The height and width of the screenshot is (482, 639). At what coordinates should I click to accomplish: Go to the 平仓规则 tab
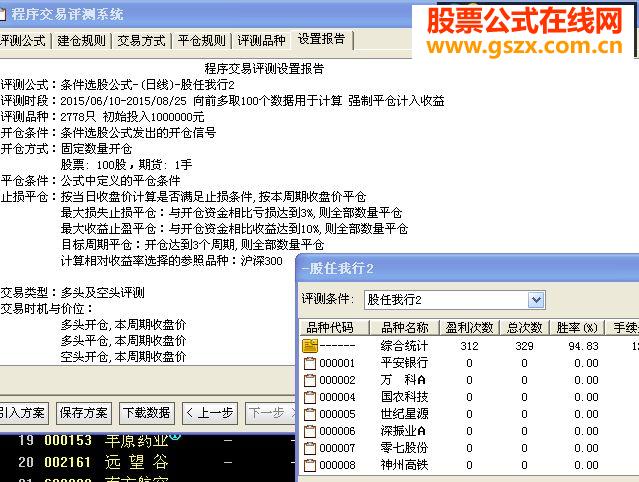[201, 41]
